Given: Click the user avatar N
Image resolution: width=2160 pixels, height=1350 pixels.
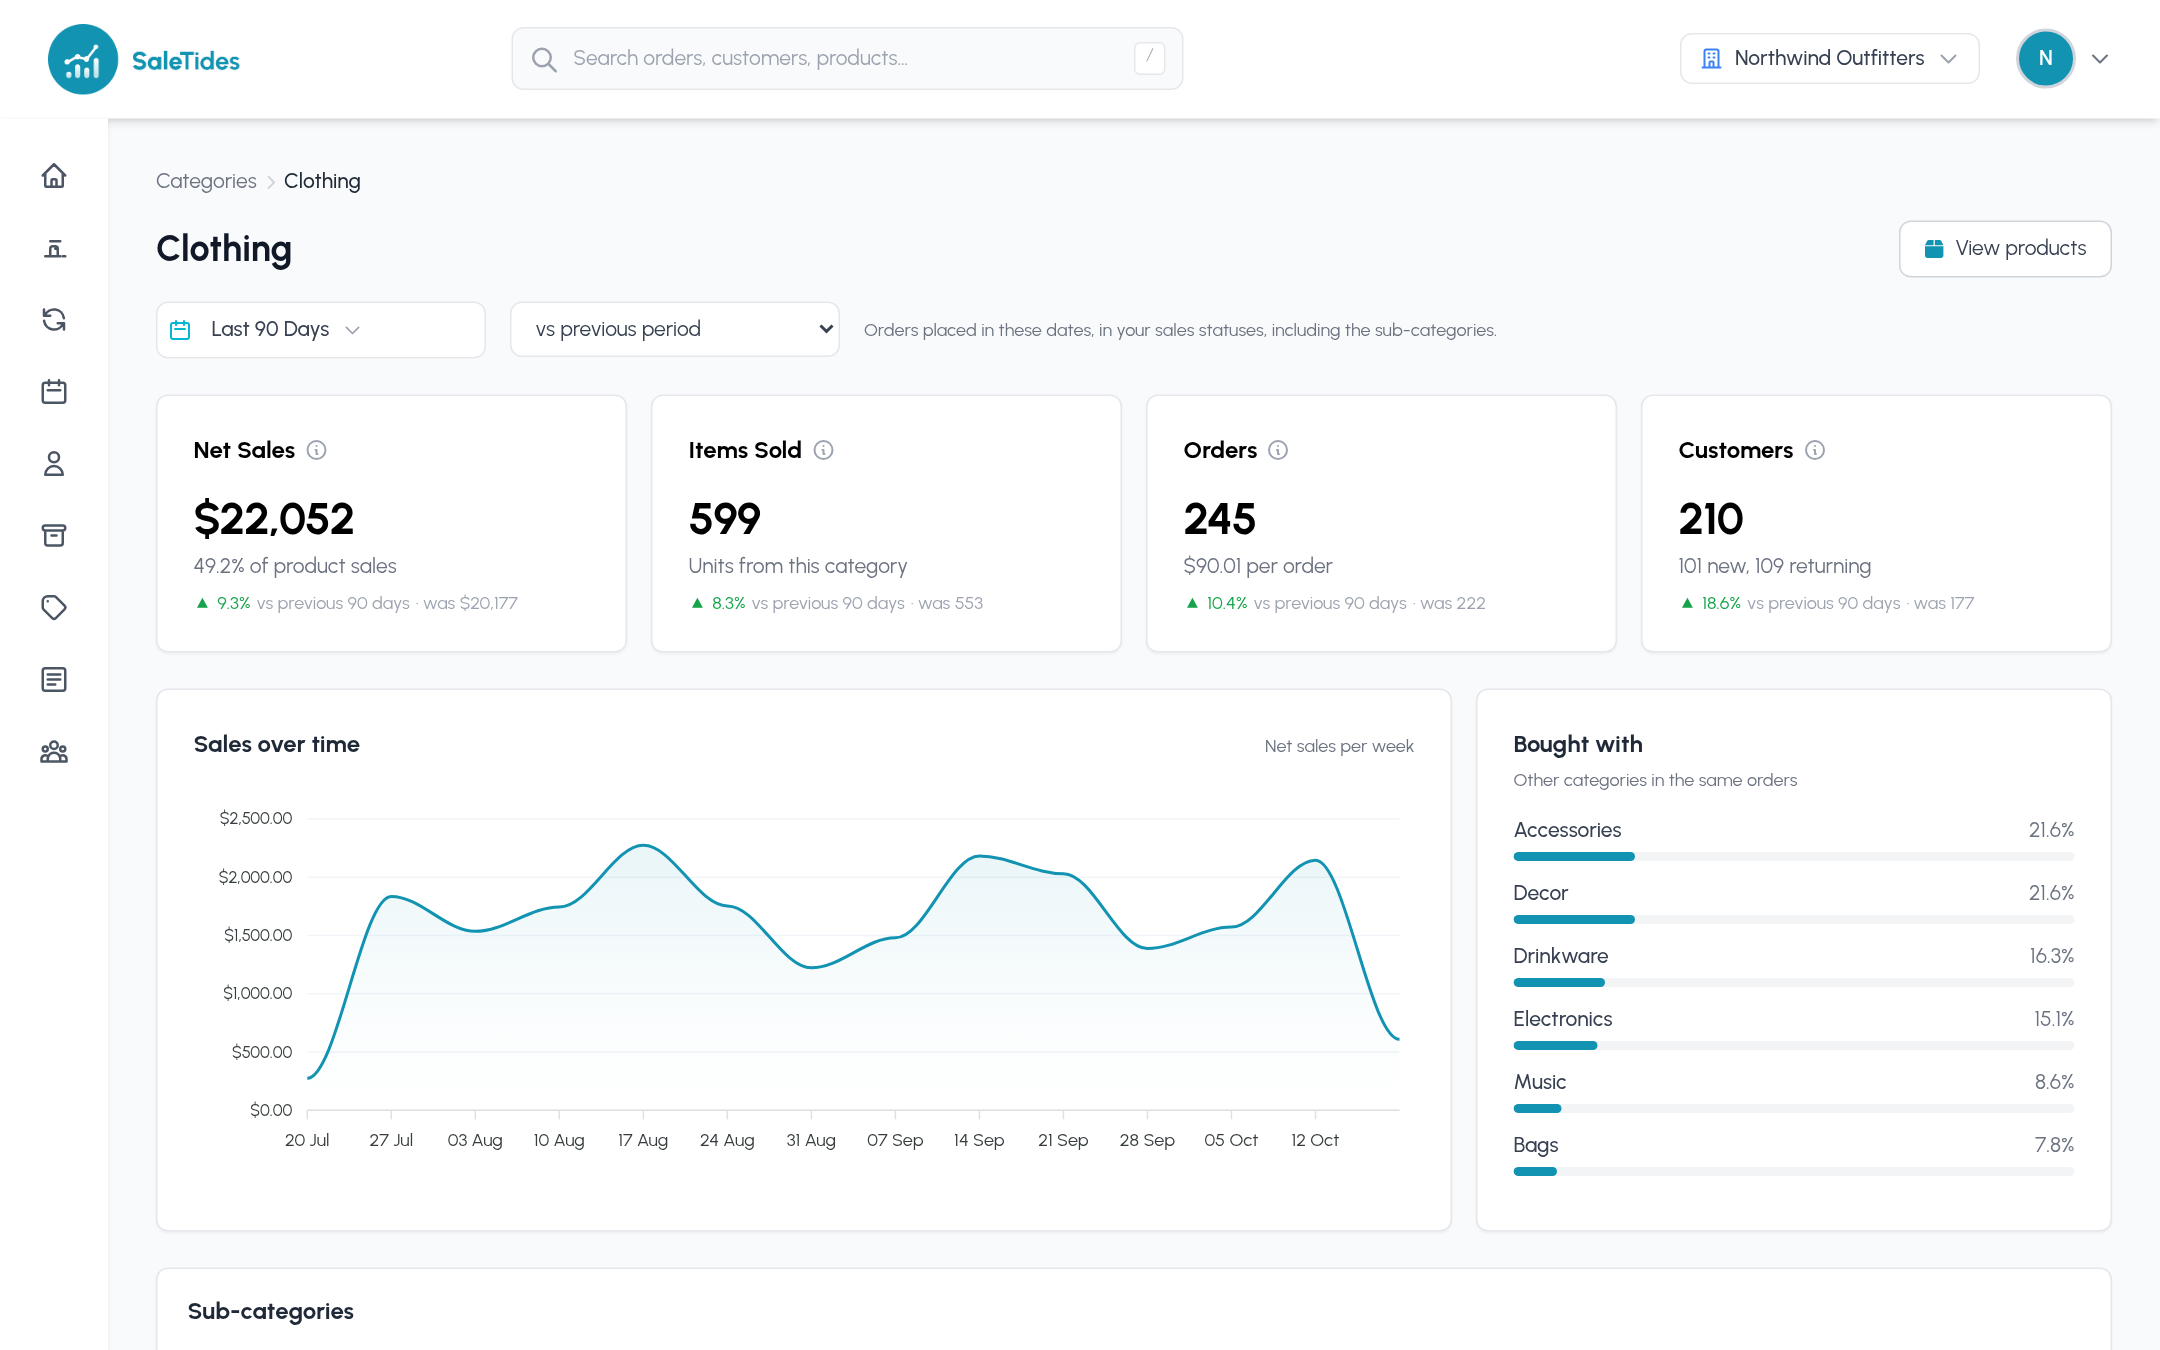Looking at the screenshot, I should click(2045, 59).
